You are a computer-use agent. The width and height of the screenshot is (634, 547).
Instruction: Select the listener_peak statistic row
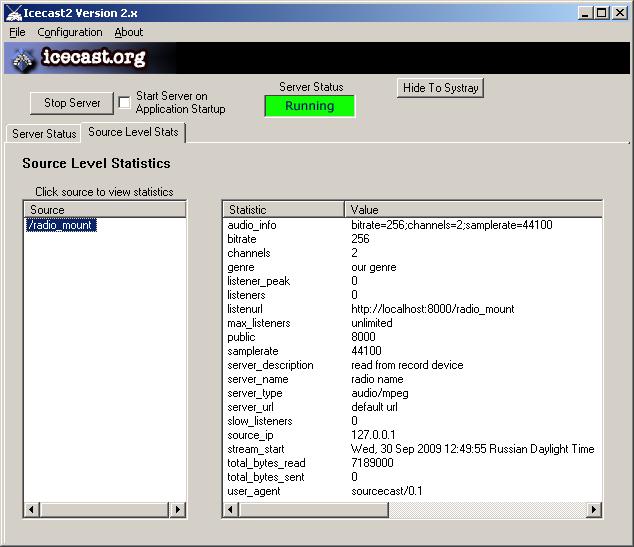(412, 281)
